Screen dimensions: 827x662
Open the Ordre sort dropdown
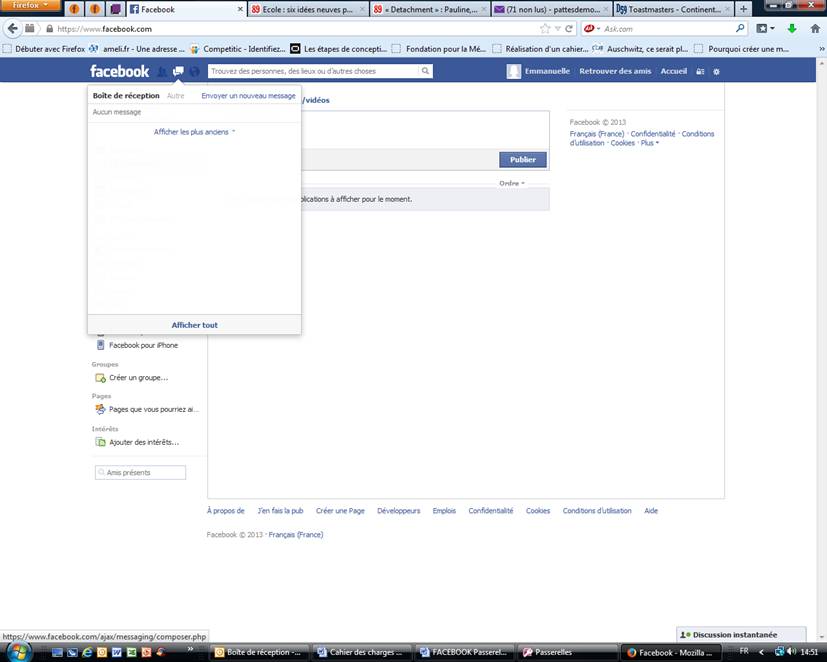512,183
